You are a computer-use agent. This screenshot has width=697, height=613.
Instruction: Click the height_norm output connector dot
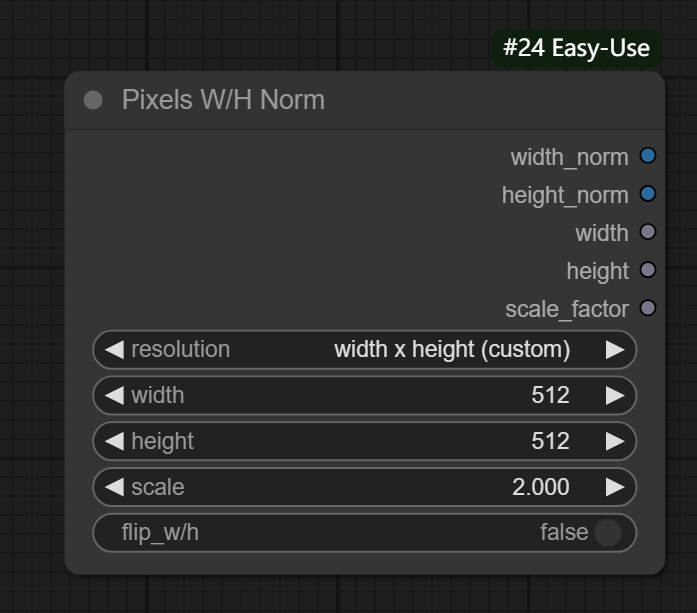click(x=648, y=194)
